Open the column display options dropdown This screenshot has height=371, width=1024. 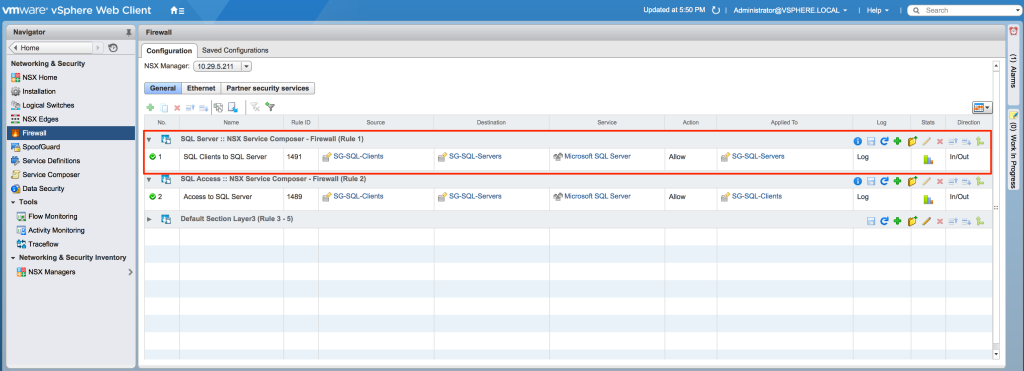pos(982,107)
